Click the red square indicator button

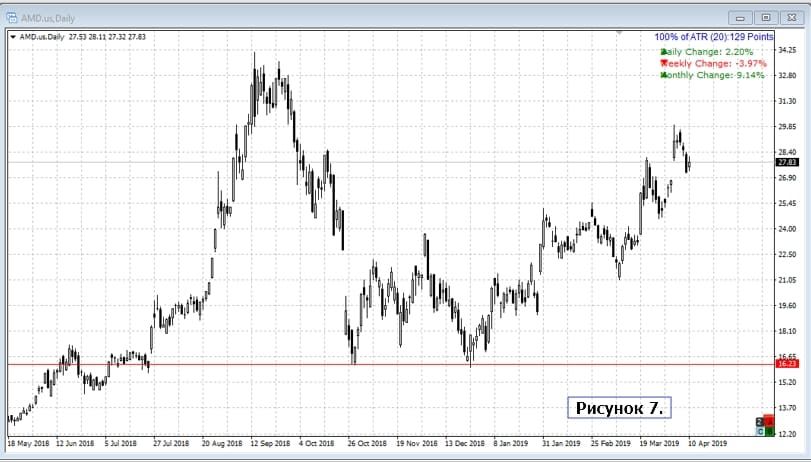[769, 421]
